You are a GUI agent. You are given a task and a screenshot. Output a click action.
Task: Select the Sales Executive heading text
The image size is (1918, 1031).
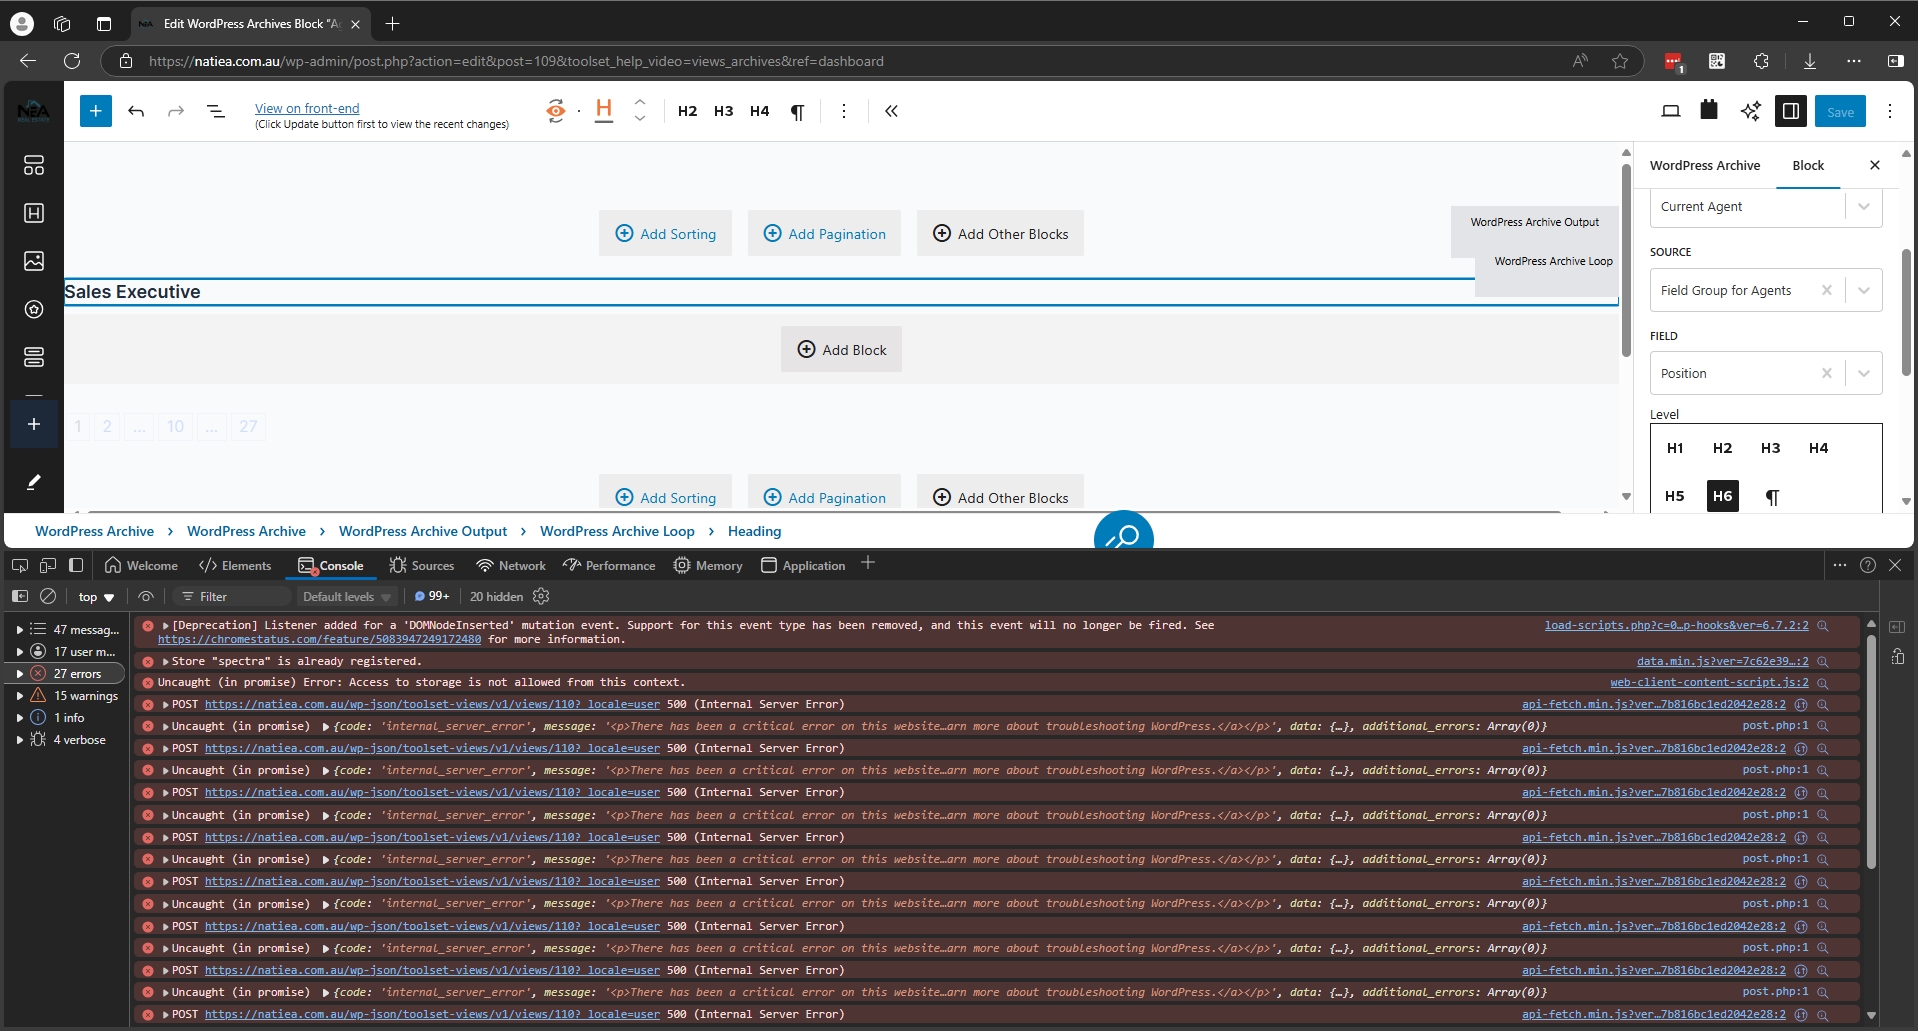pyautogui.click(x=132, y=292)
